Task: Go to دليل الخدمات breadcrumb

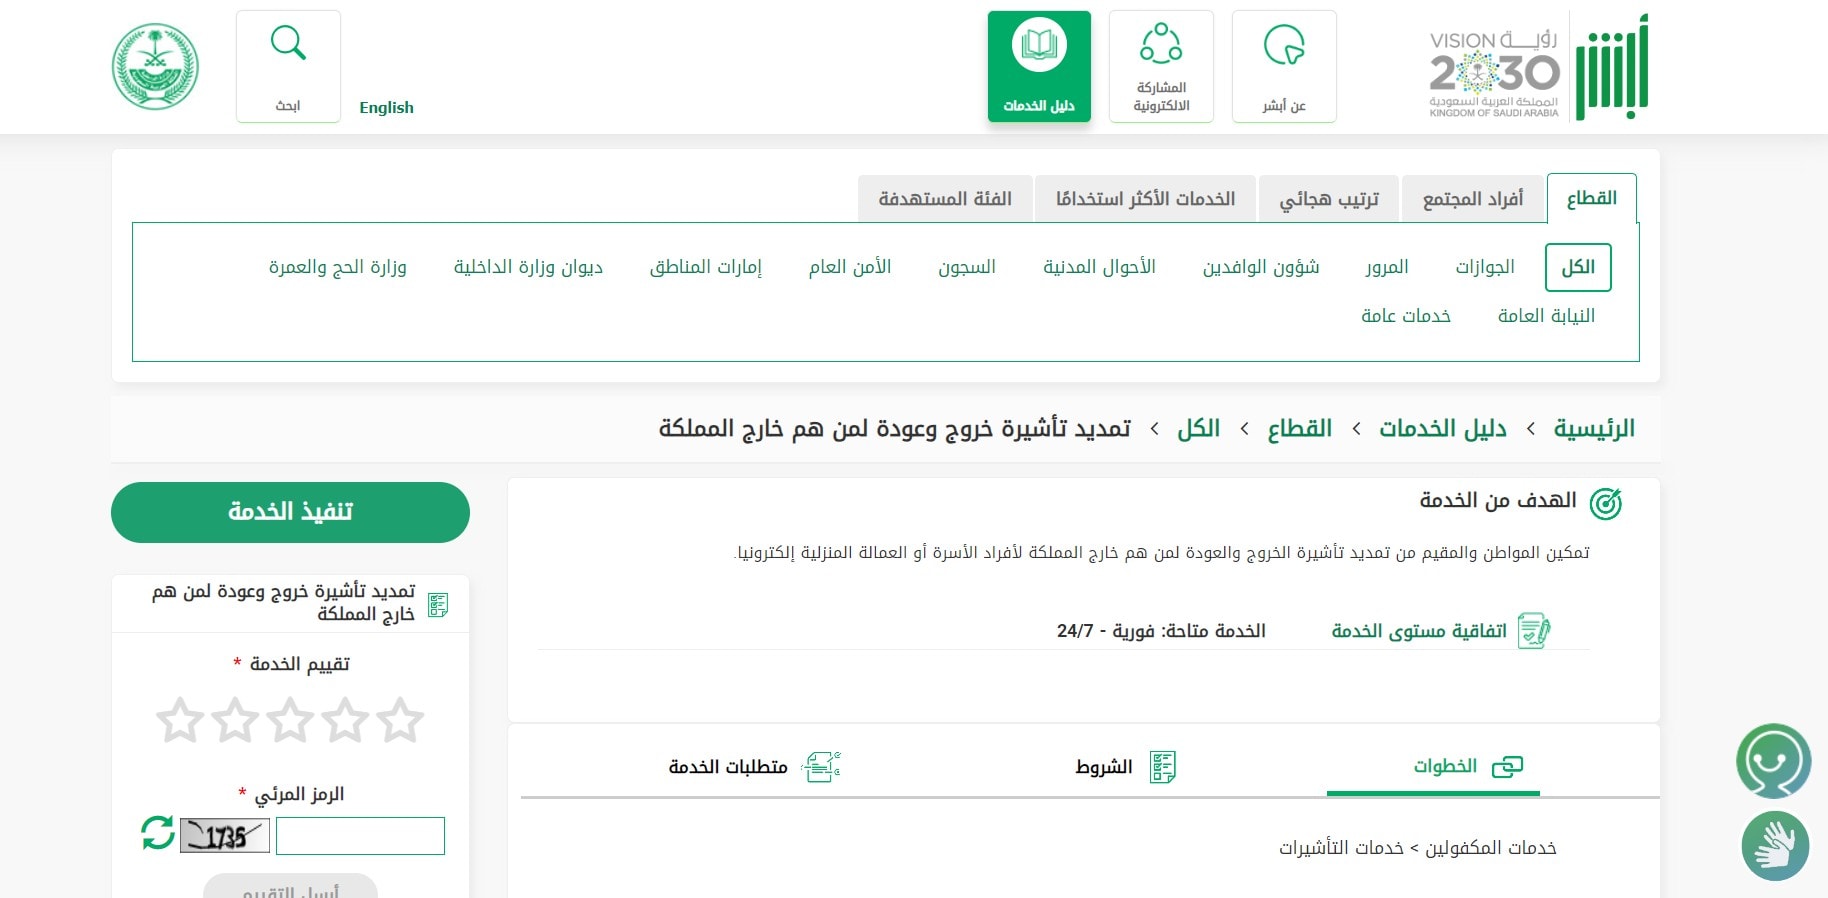Action: pyautogui.click(x=1442, y=429)
